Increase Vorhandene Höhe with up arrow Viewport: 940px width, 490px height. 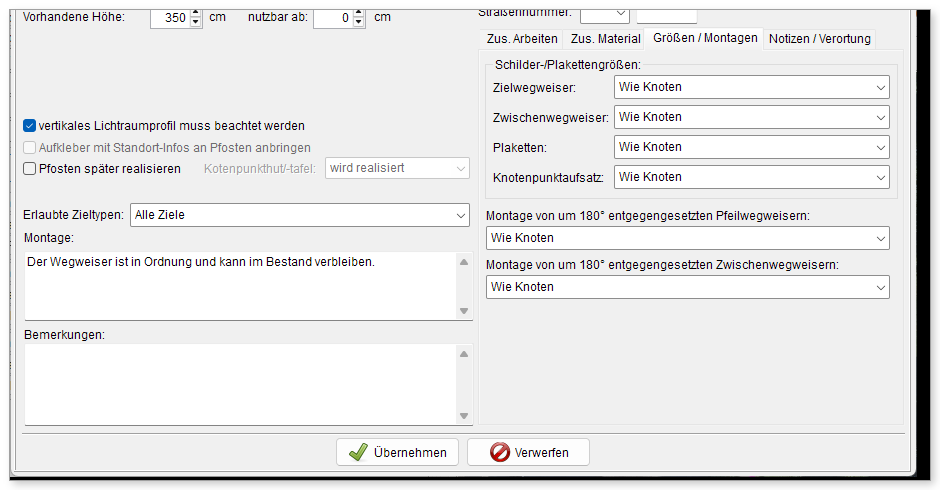(195, 13)
